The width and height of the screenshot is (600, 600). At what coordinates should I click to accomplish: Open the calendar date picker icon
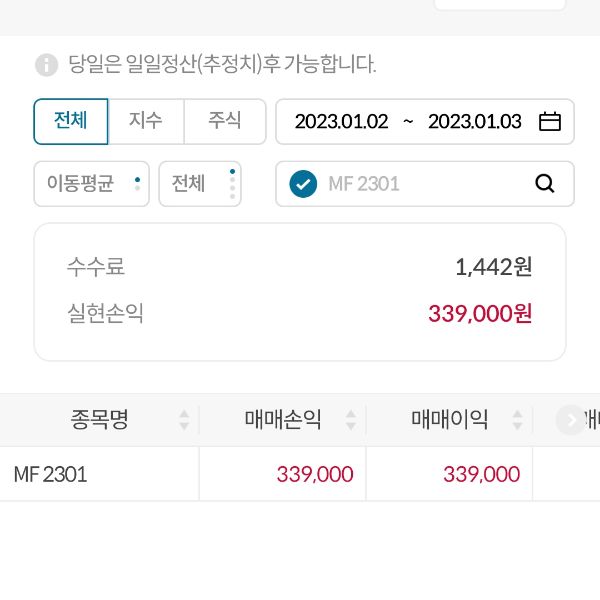click(x=550, y=122)
